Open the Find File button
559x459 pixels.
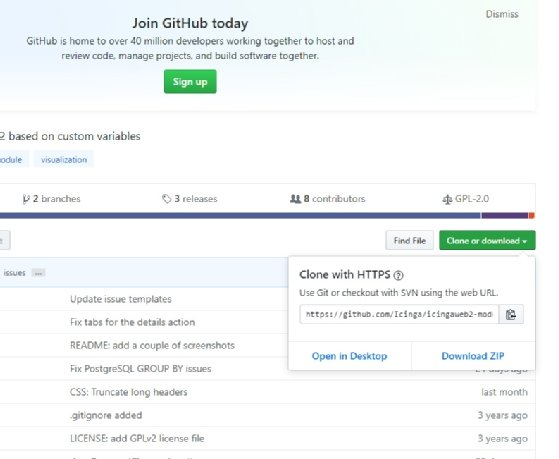410,241
